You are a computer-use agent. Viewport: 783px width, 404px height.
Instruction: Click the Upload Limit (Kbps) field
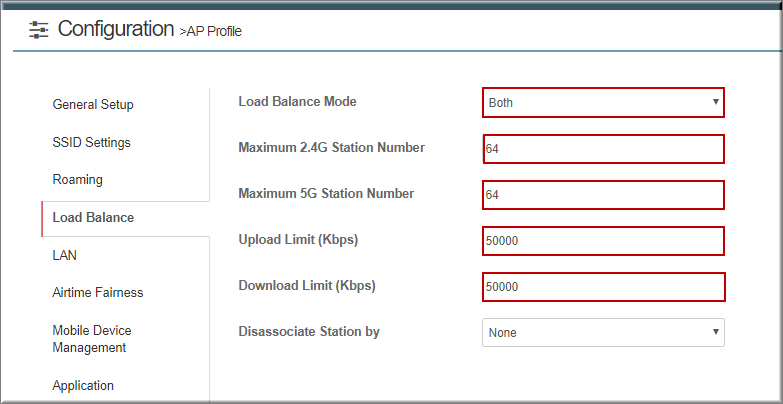click(x=603, y=241)
